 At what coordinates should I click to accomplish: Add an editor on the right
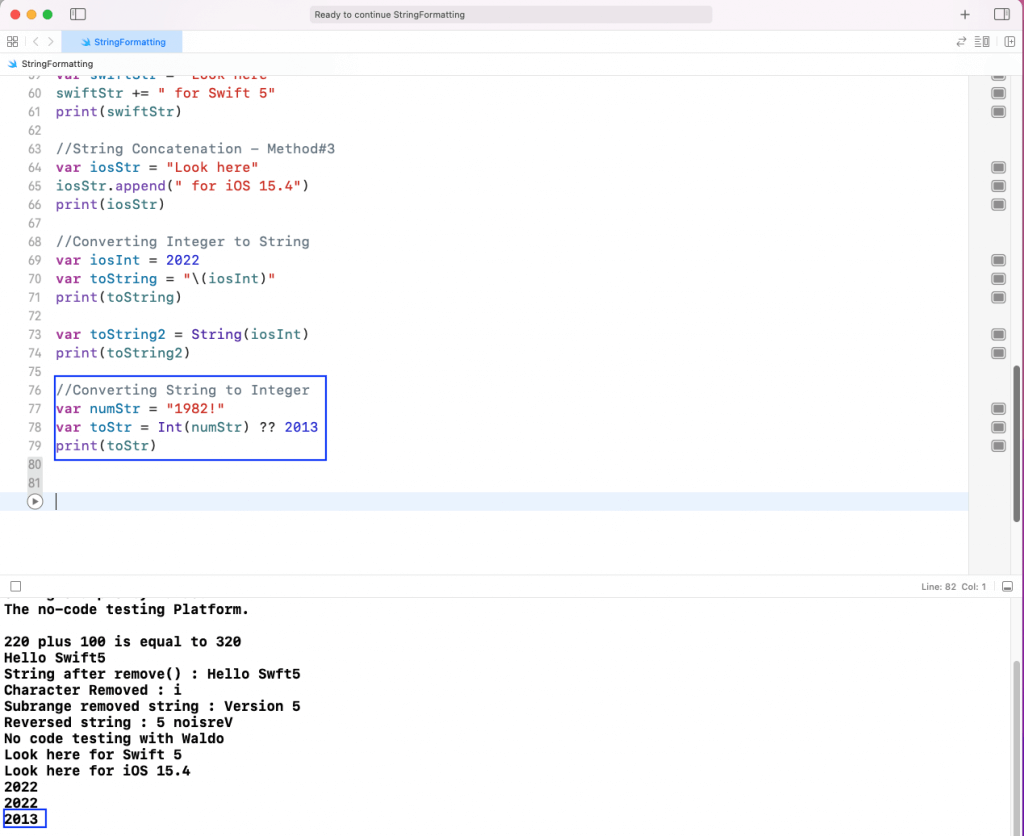[x=1010, y=42]
